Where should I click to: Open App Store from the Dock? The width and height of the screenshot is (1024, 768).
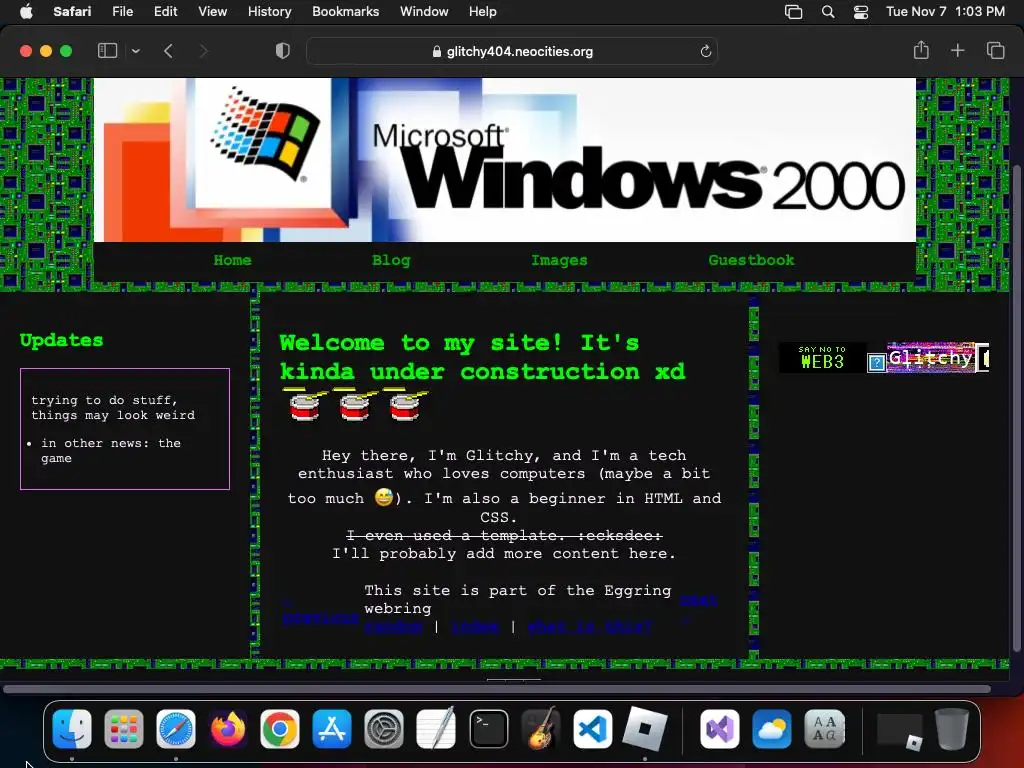pyautogui.click(x=332, y=729)
